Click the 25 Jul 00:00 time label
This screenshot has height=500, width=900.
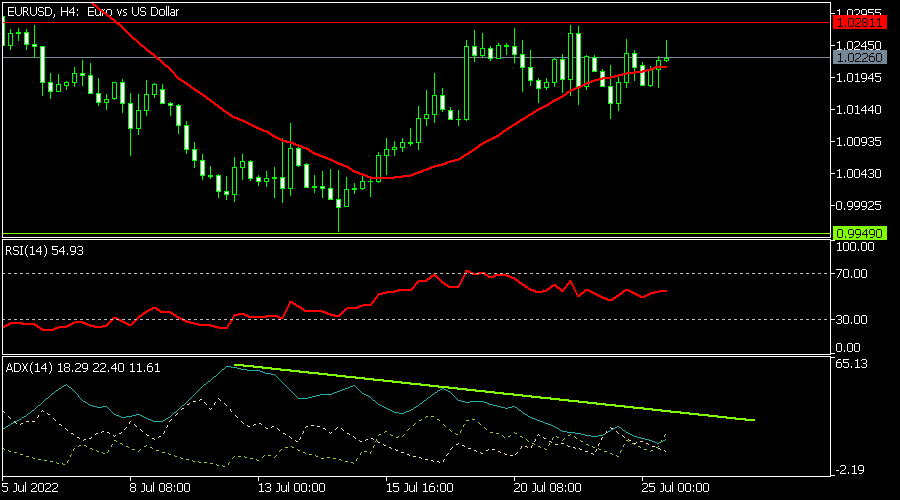(x=676, y=488)
